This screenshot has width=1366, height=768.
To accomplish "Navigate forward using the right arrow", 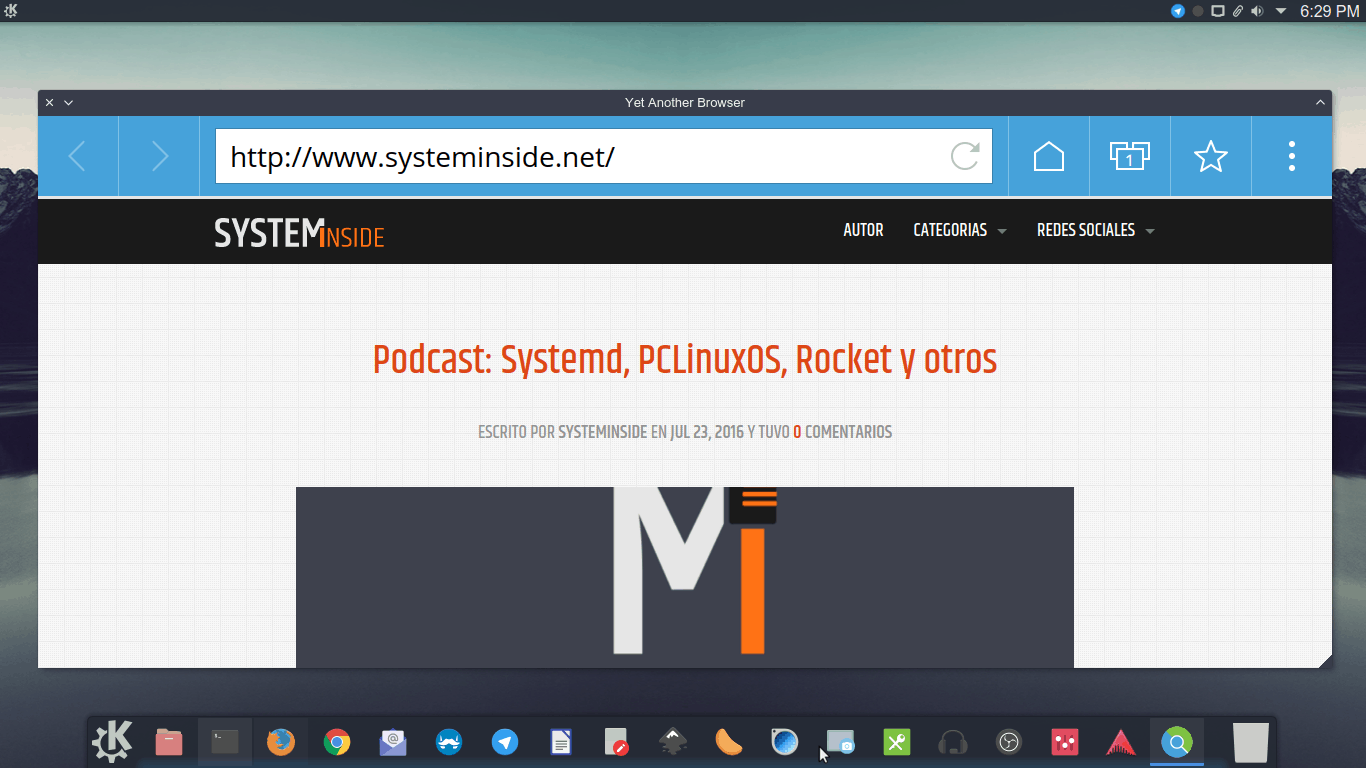I will tap(158, 156).
